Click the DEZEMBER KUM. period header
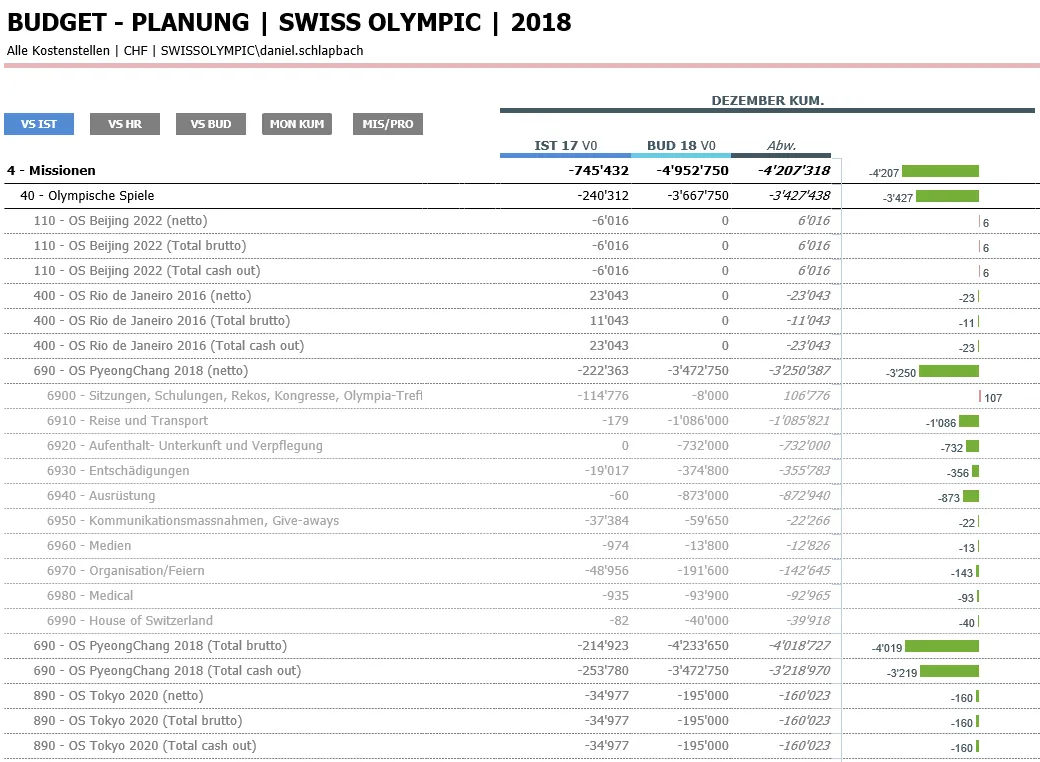The width and height of the screenshot is (1040, 762). click(x=767, y=101)
